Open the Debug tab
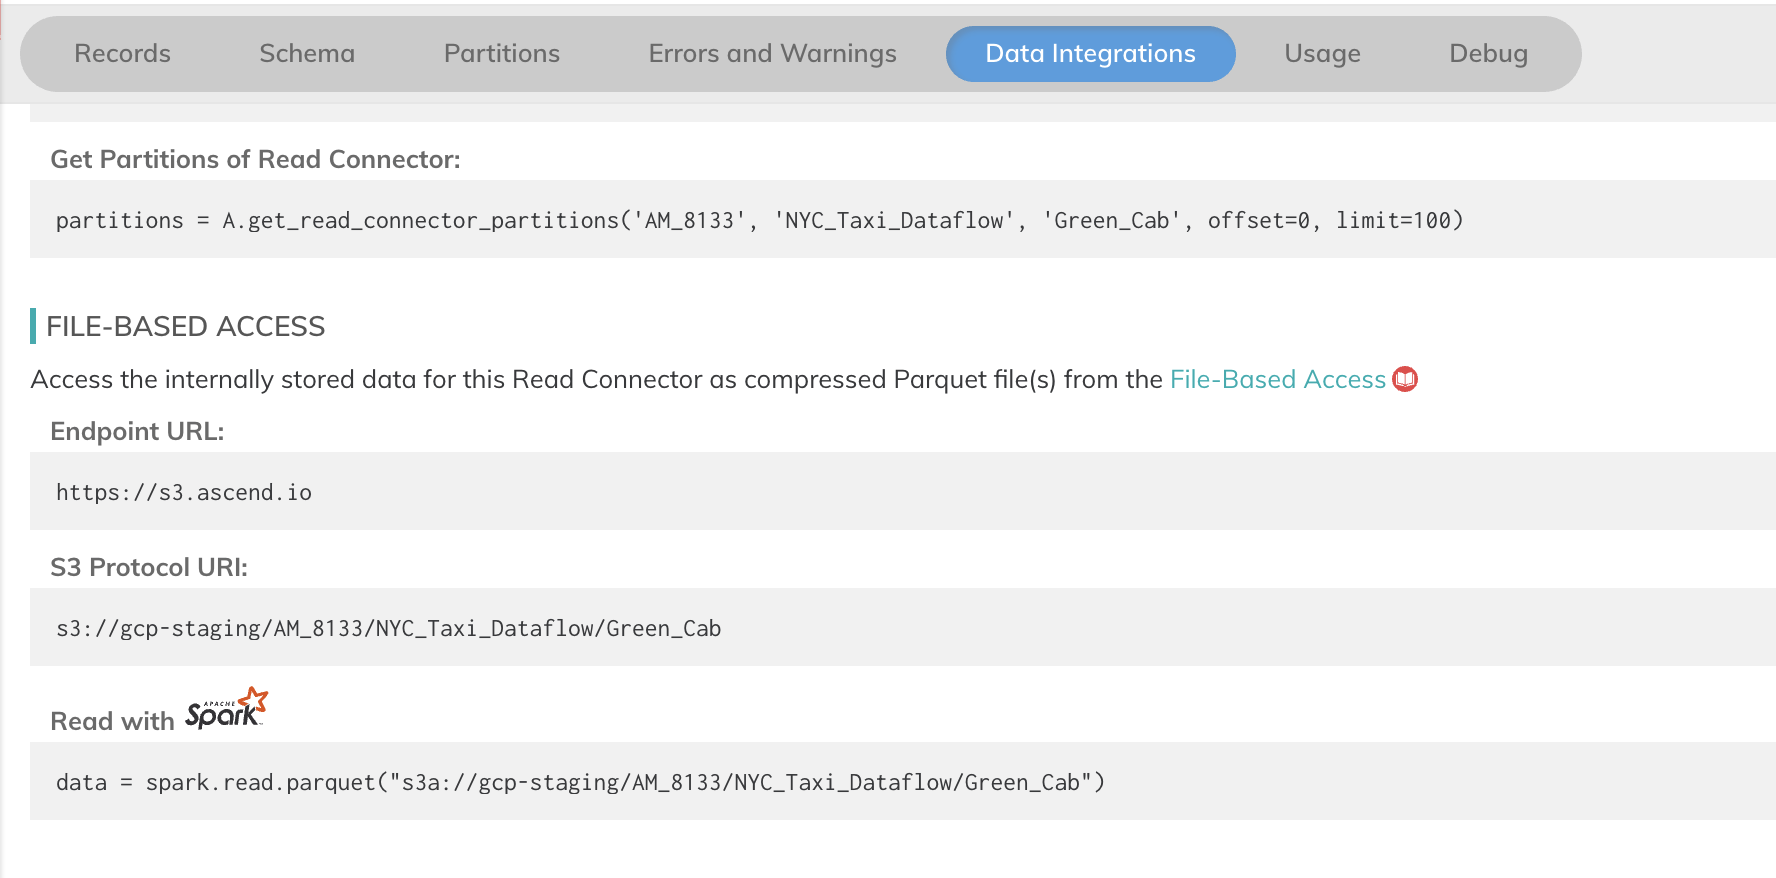Viewport: 1776px width, 878px height. pyautogui.click(x=1488, y=54)
